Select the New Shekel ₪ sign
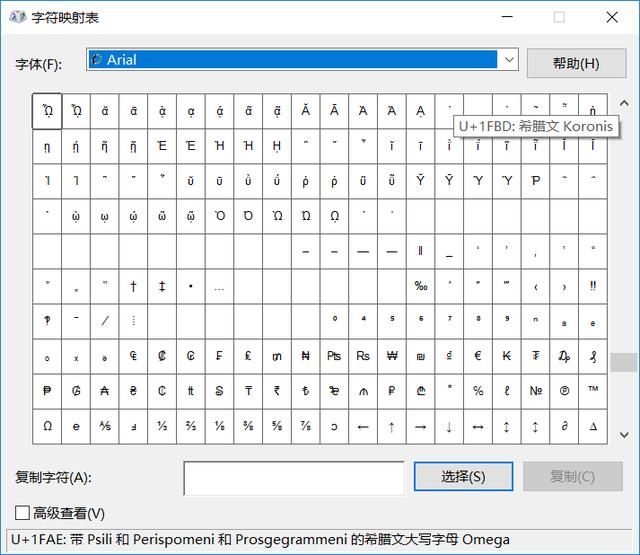640x555 pixels. coord(421,356)
